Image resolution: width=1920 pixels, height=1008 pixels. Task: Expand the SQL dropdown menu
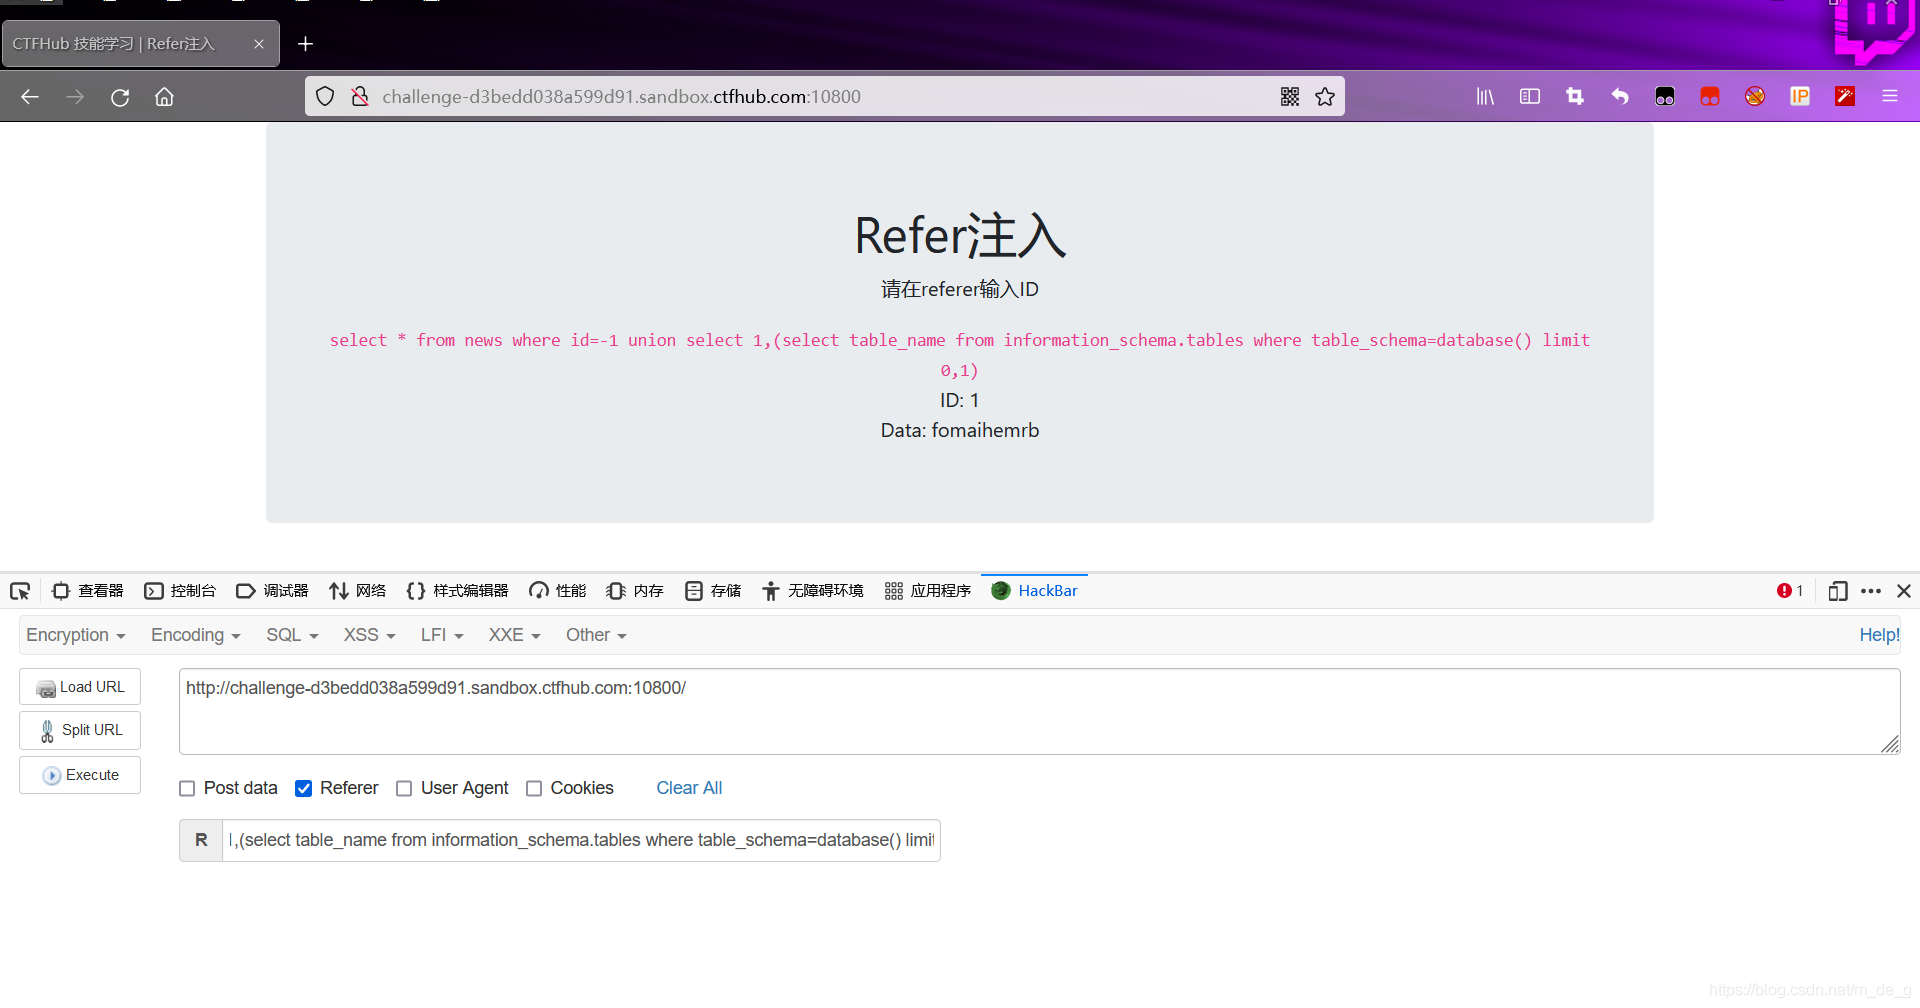(x=292, y=635)
